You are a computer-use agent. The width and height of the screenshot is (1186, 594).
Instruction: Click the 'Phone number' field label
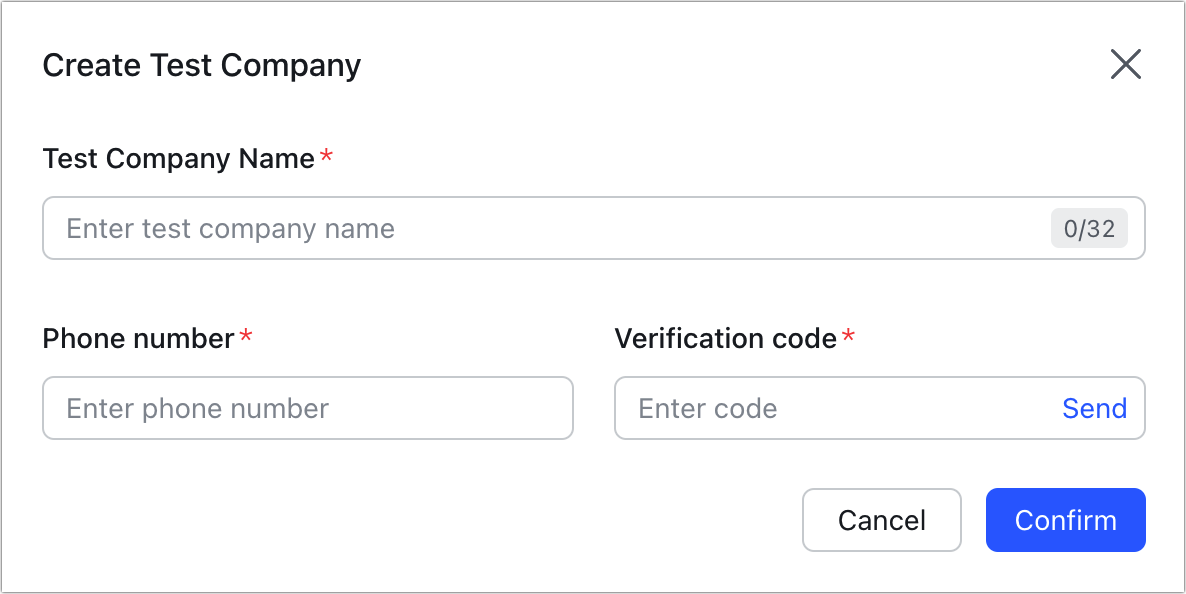click(138, 338)
